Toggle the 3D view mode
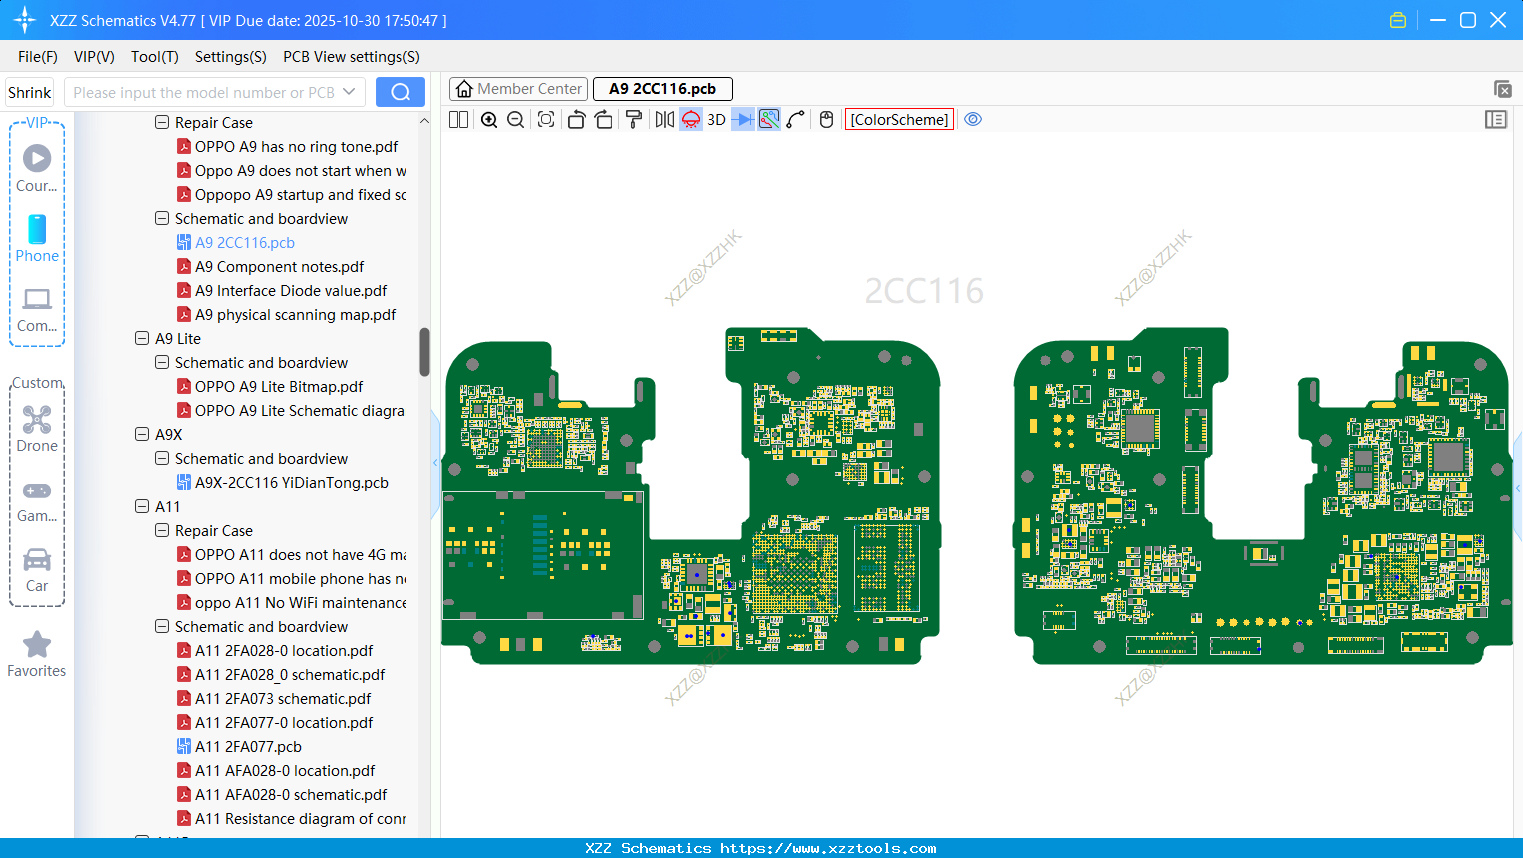 716,120
